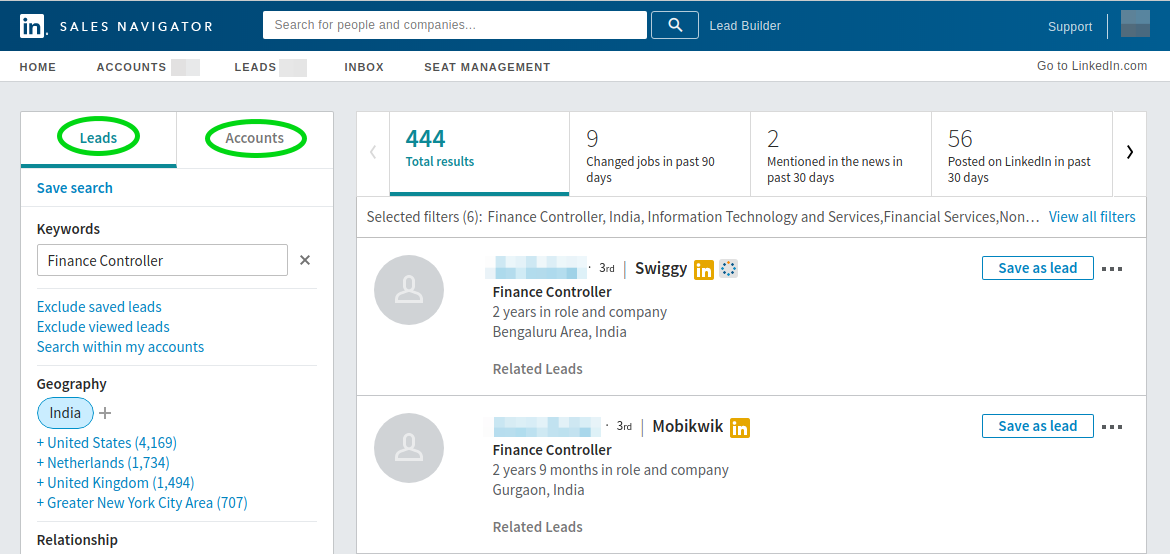Image resolution: width=1170 pixels, height=554 pixels.
Task: Toggle Exclude saved leads option
Action: click(x=99, y=307)
